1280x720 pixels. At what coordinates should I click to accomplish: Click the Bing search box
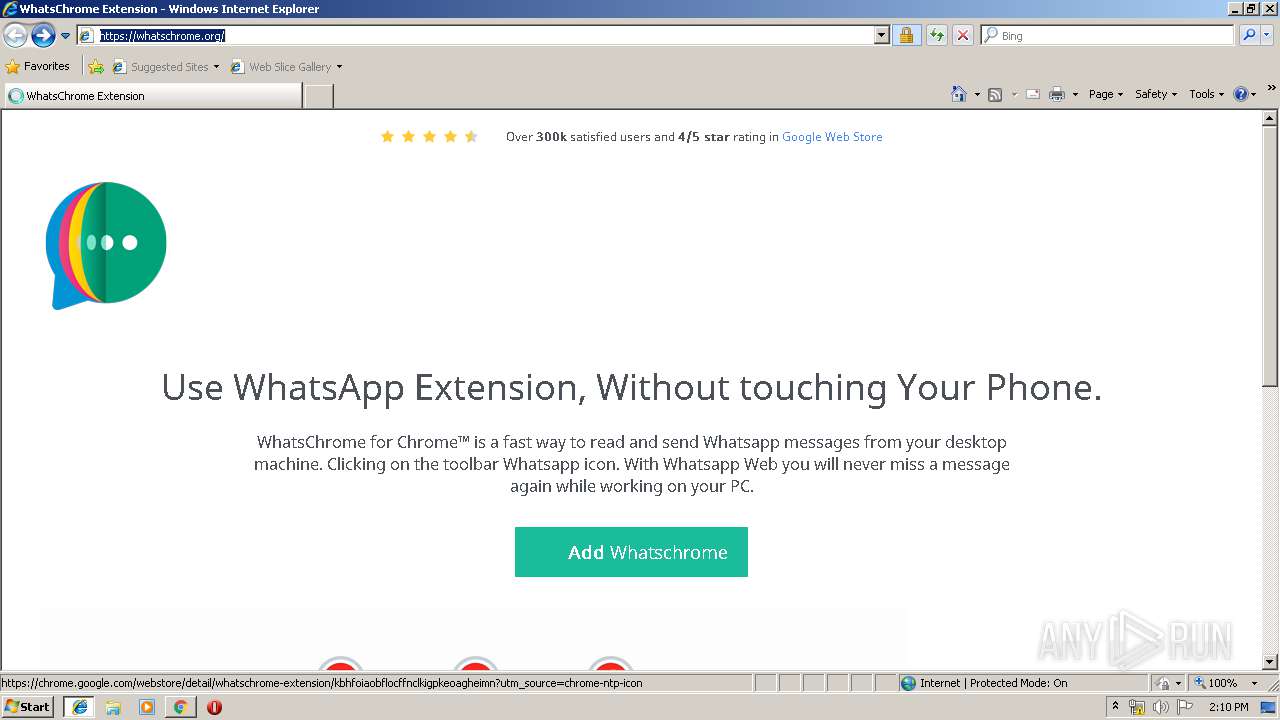pos(1108,35)
